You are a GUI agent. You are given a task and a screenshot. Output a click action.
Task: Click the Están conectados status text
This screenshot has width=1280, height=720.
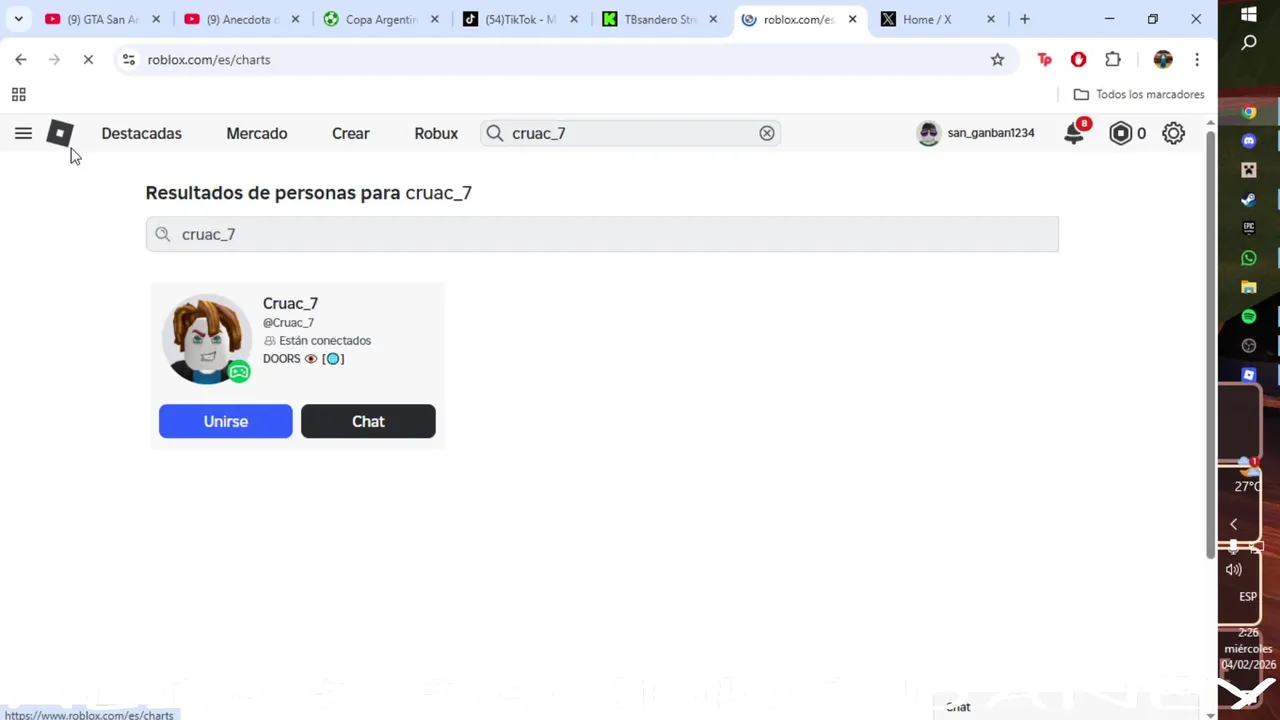[x=325, y=341]
